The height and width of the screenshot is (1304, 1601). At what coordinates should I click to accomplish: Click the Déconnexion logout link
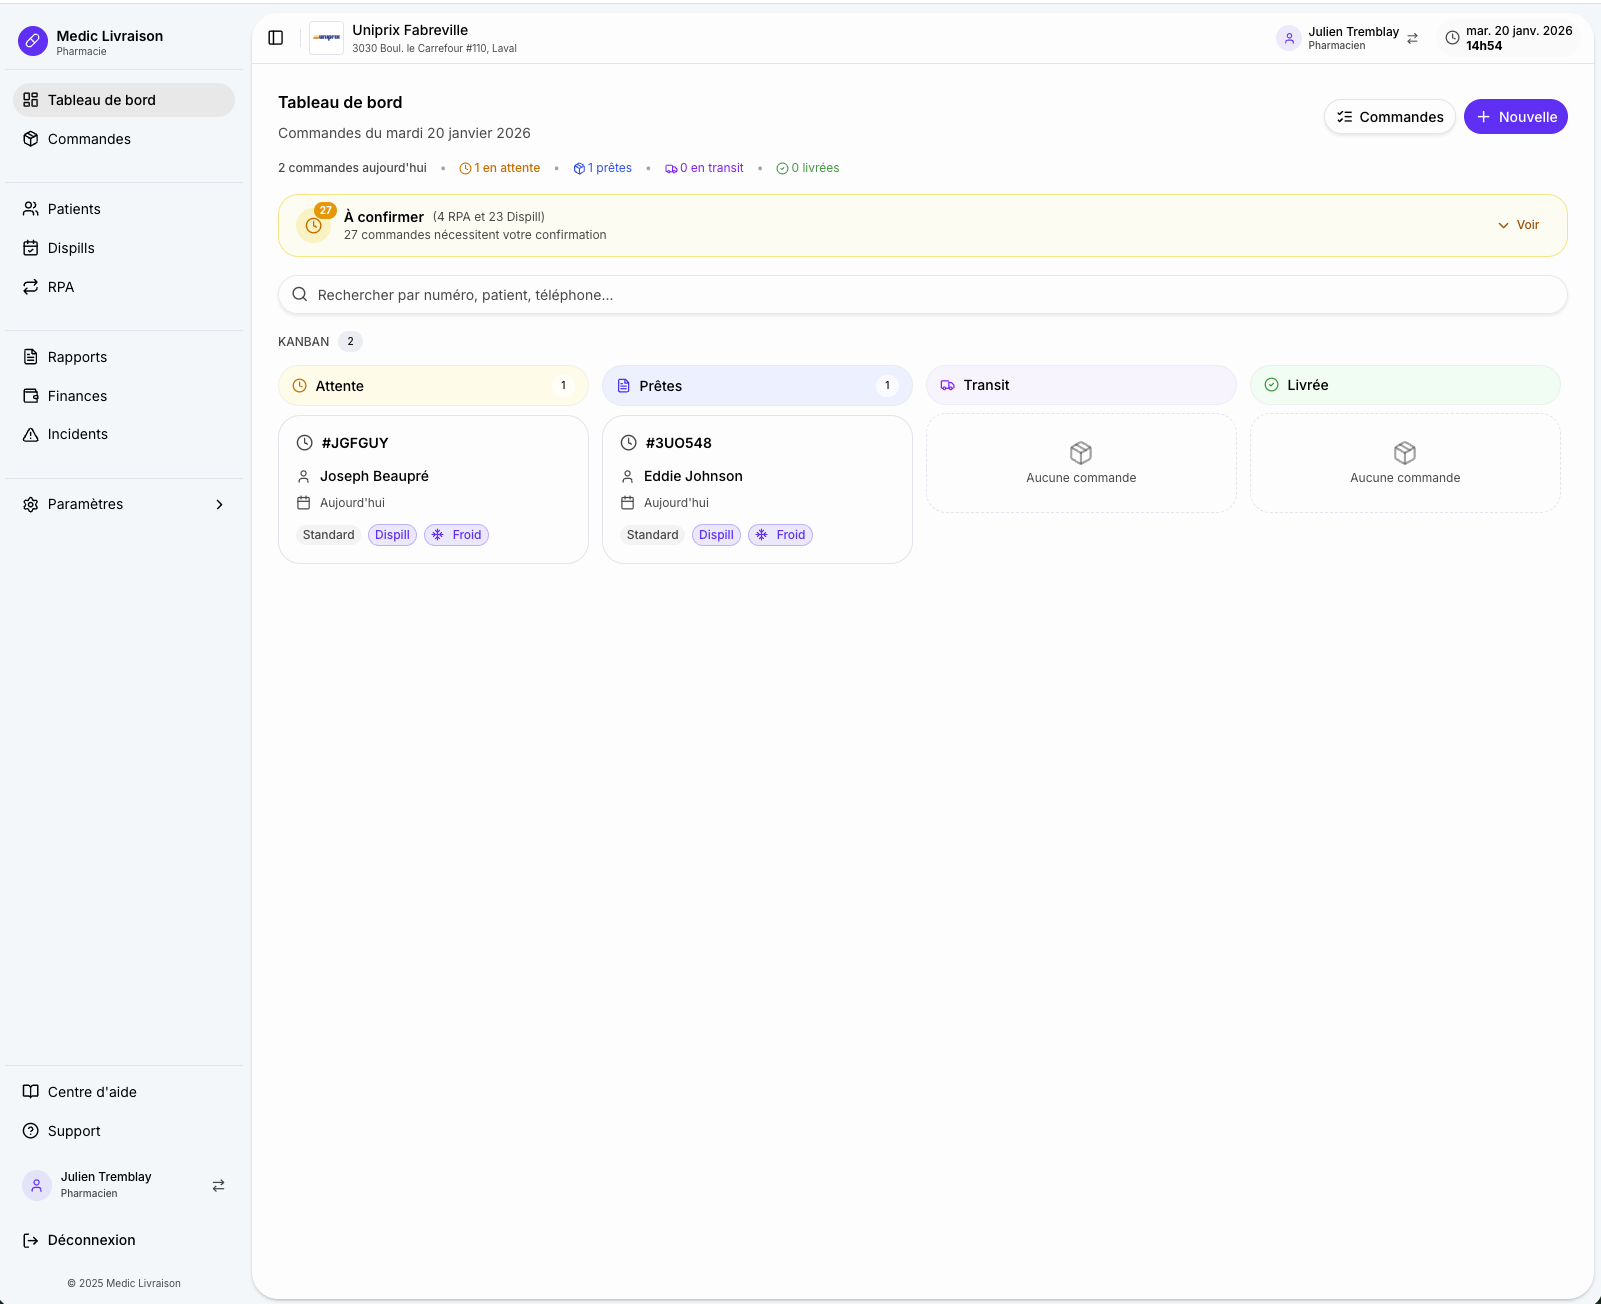[91, 1240]
